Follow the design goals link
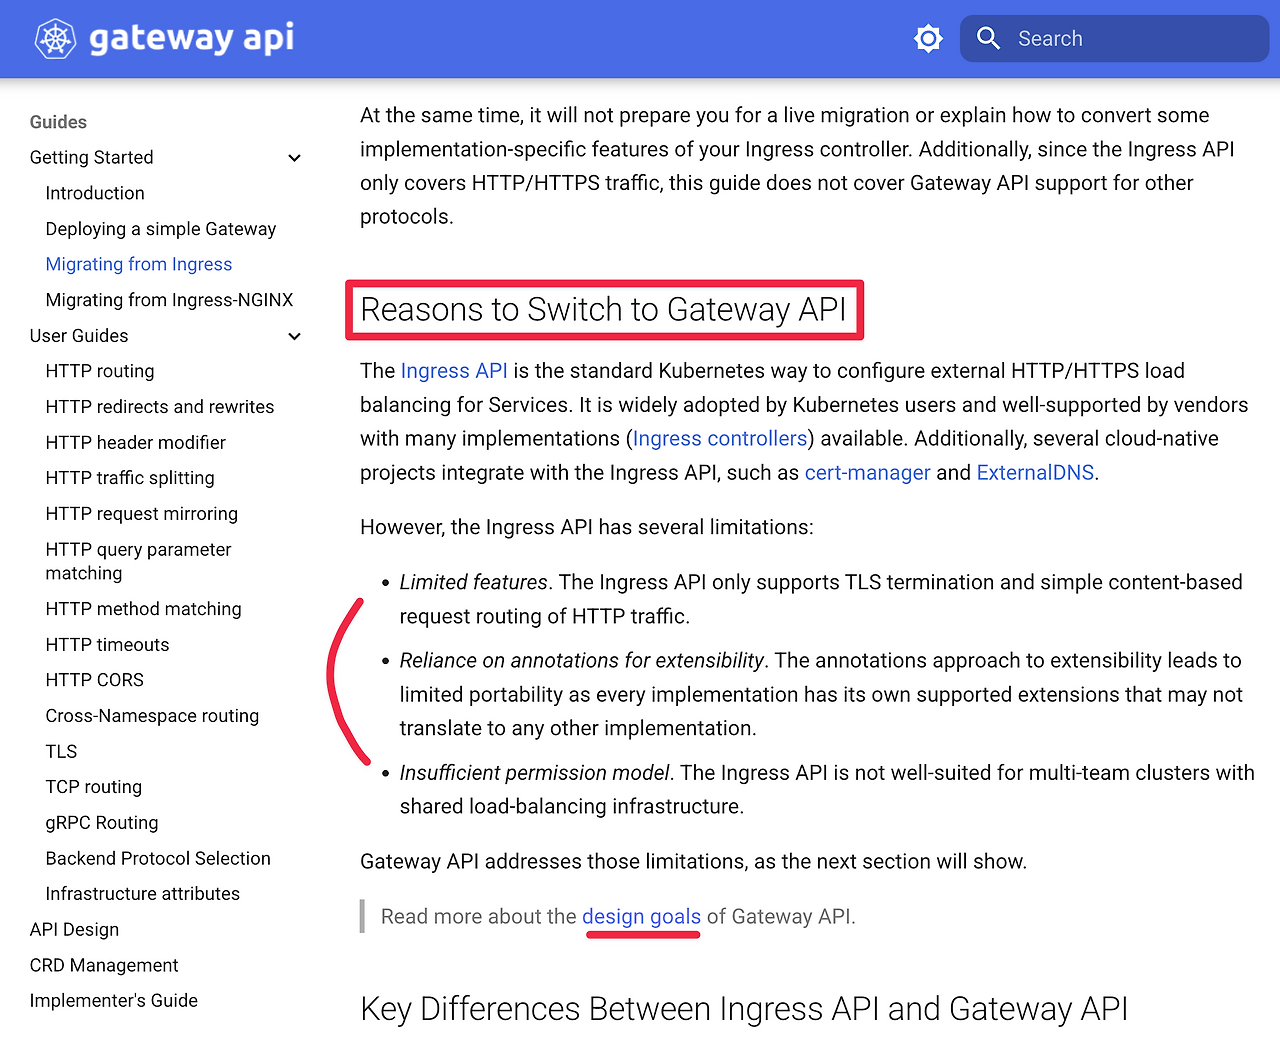This screenshot has width=1280, height=1042. click(x=642, y=917)
